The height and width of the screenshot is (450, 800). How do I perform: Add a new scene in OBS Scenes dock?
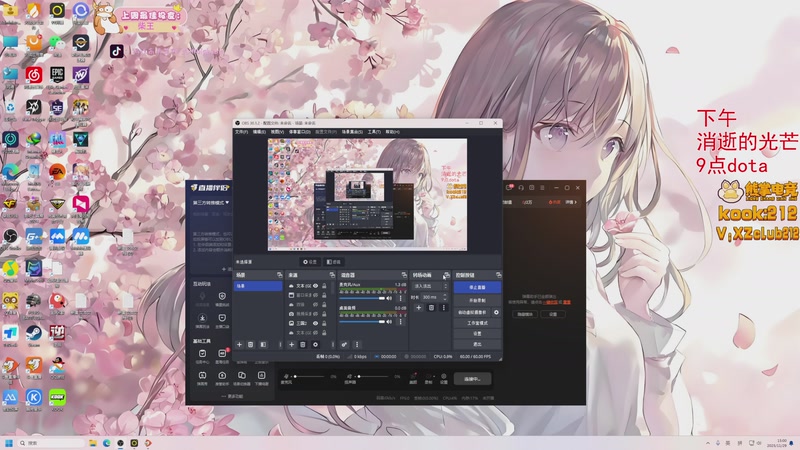coord(239,344)
